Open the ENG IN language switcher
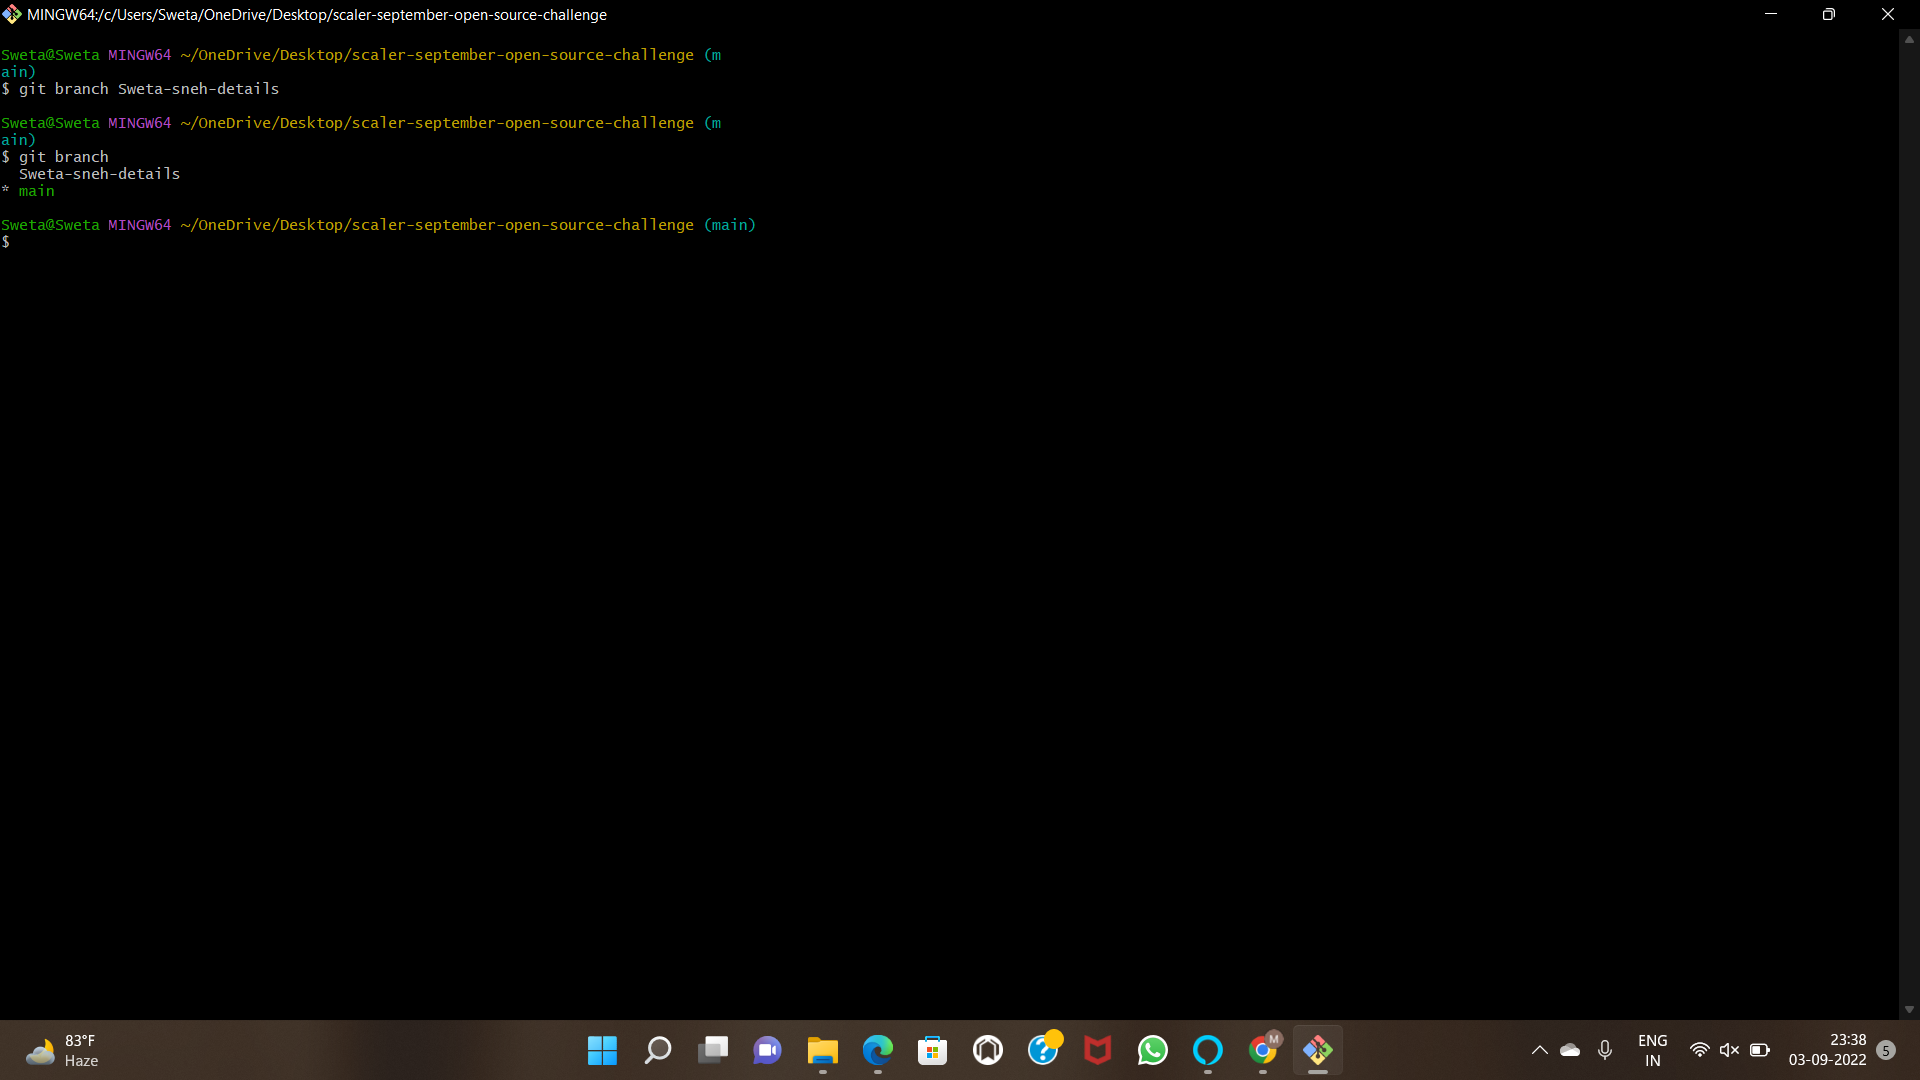This screenshot has width=1920, height=1080. (x=1652, y=1050)
